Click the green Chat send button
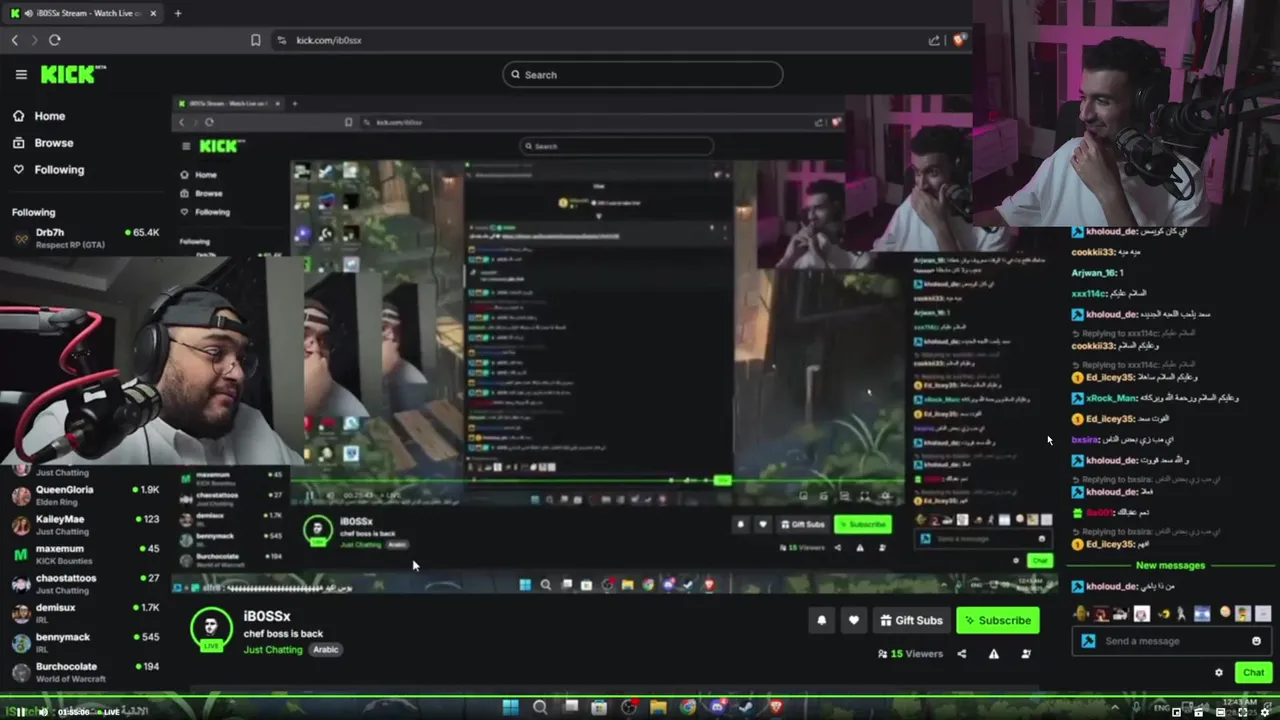This screenshot has width=1280, height=720. pos(1253,673)
